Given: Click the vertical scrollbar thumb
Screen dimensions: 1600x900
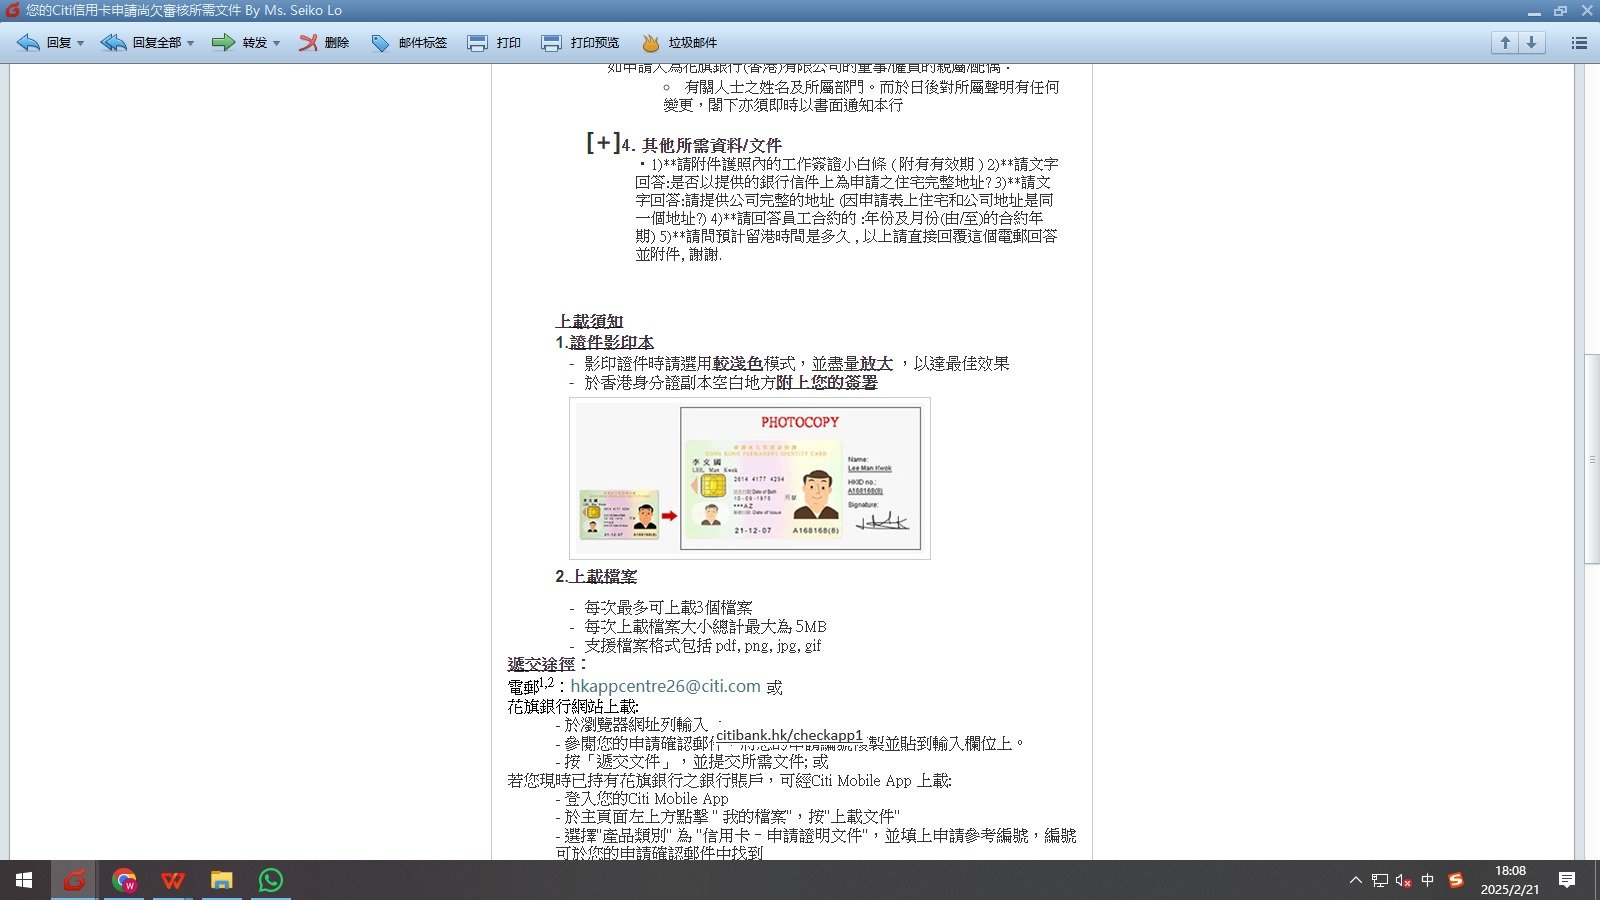Looking at the screenshot, I should (1591, 459).
